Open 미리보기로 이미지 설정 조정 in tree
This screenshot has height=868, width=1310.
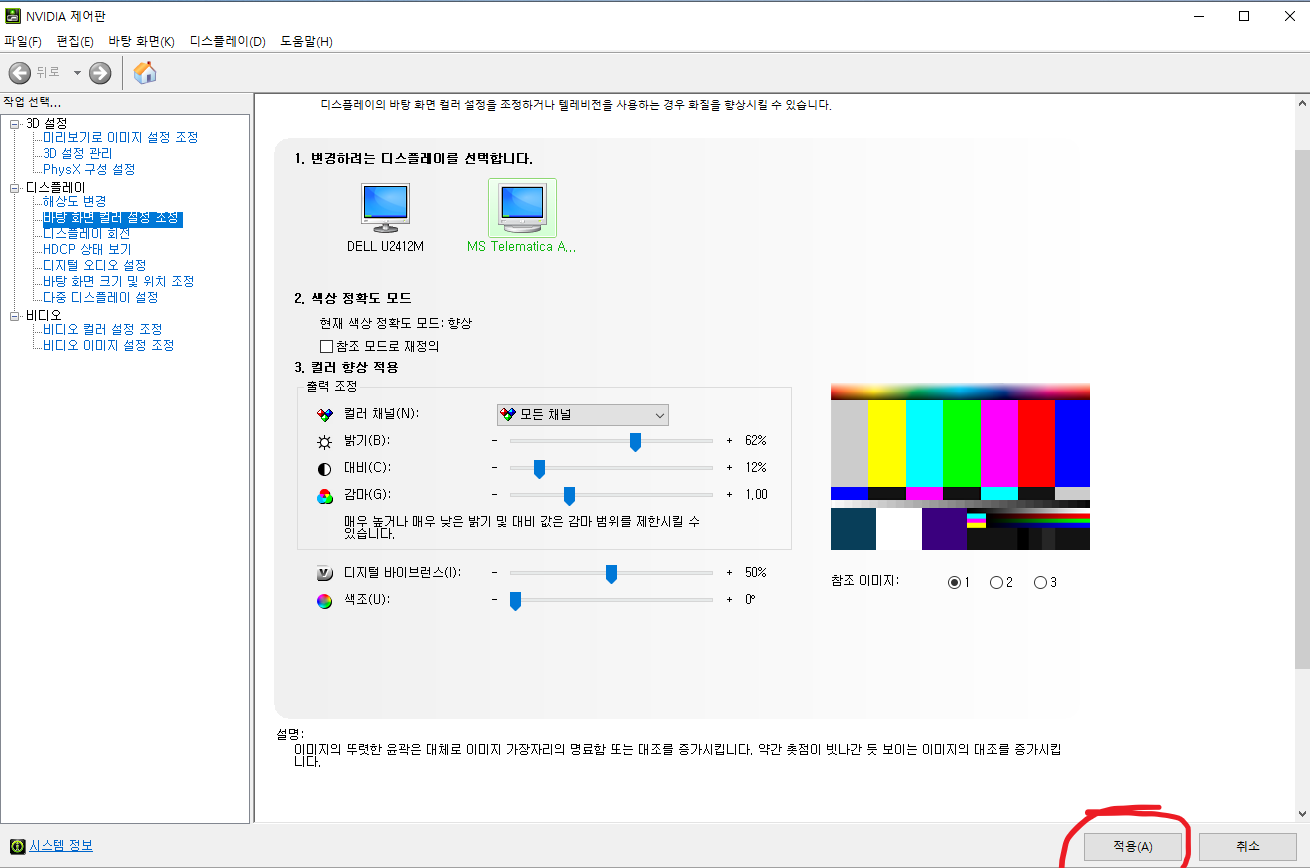[121, 137]
